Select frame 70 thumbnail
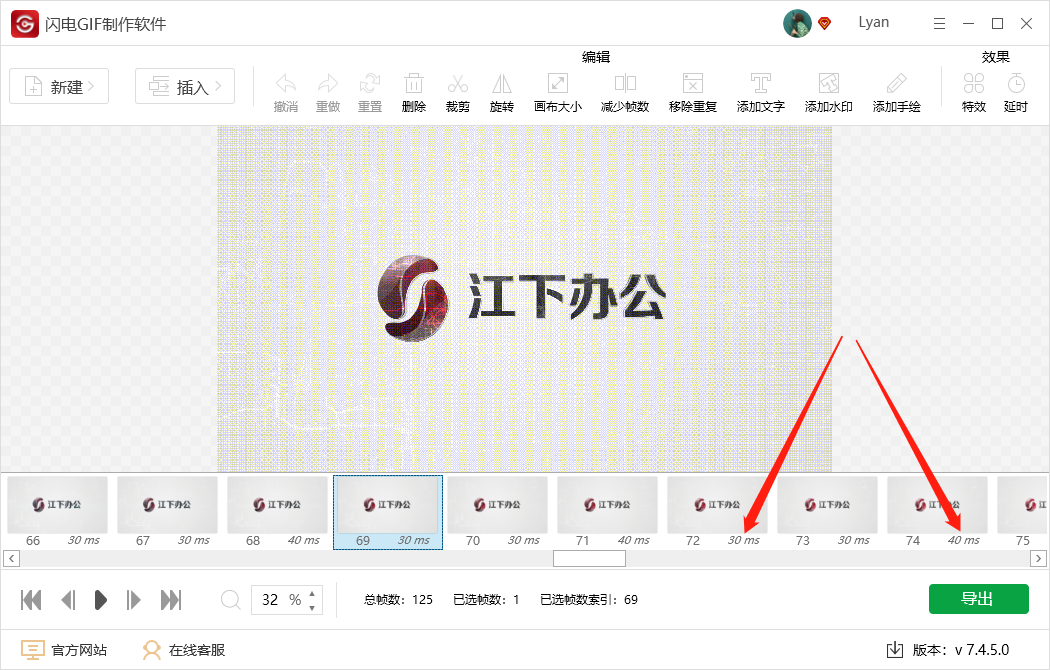This screenshot has width=1050, height=670. (x=498, y=505)
